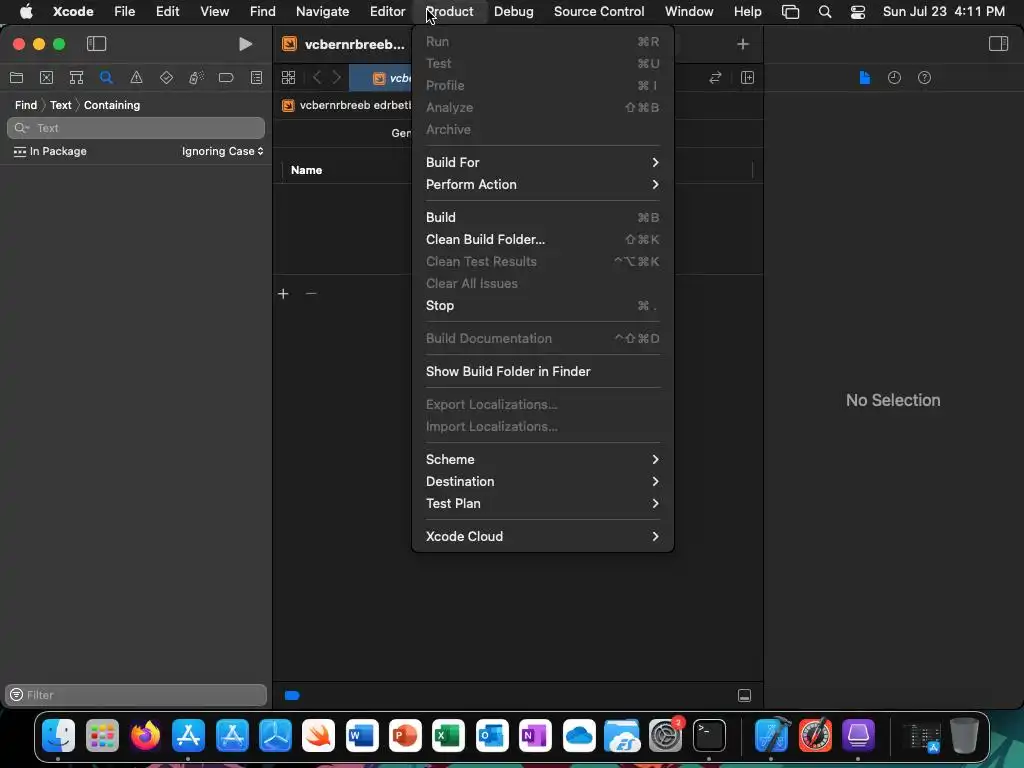1024x768 pixels.
Task: Open the In Package search scope selector
Action: [50, 152]
